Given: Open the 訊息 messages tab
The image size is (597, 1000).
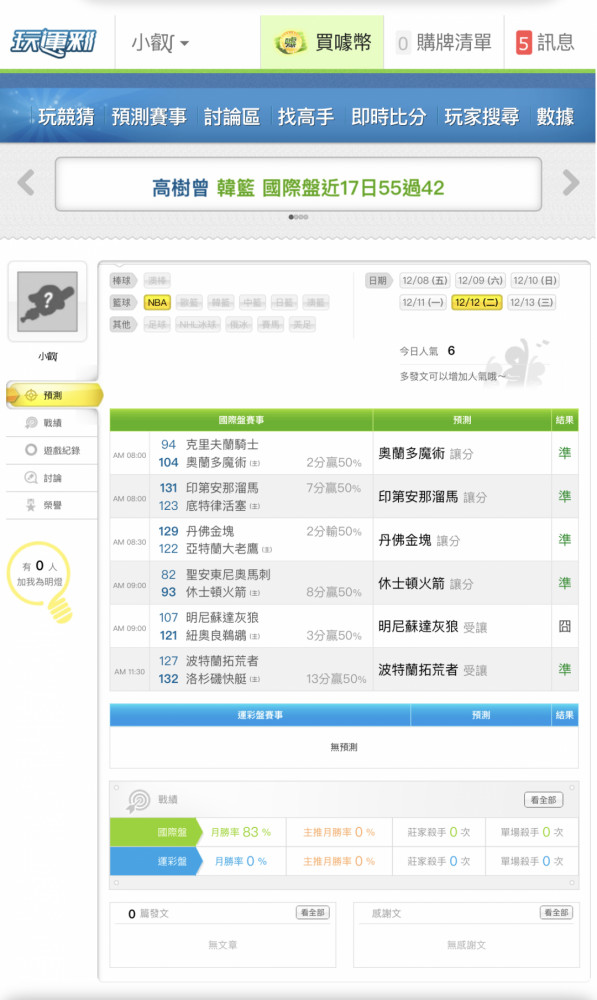Looking at the screenshot, I should coord(545,42).
